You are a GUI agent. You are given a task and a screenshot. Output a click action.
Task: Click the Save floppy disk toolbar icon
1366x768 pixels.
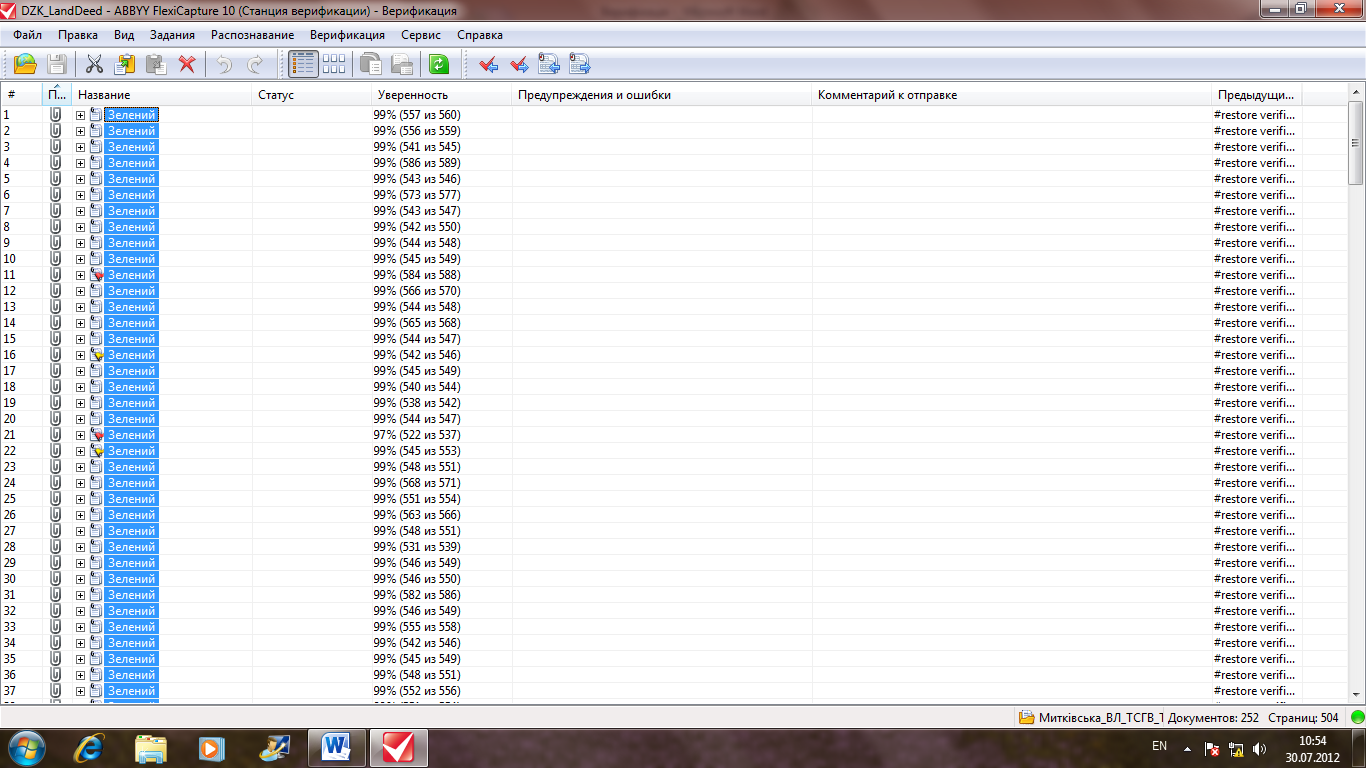click(57, 64)
